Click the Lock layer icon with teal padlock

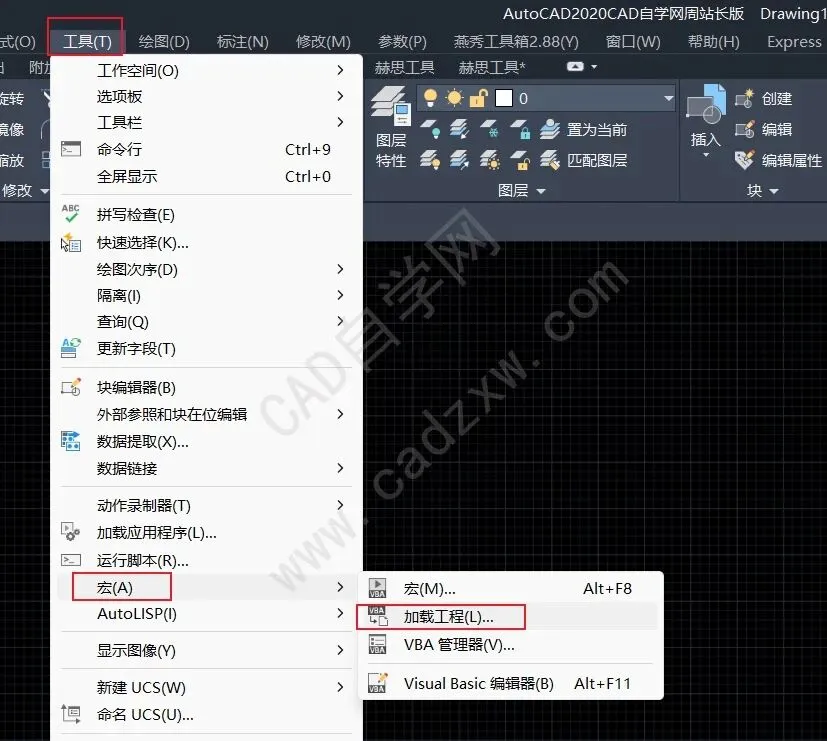pyautogui.click(x=520, y=129)
